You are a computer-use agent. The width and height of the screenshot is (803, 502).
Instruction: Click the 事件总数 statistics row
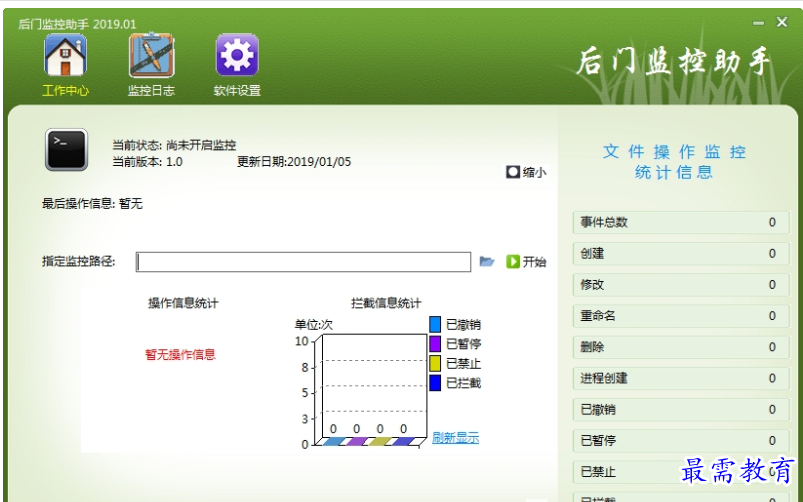(x=681, y=222)
